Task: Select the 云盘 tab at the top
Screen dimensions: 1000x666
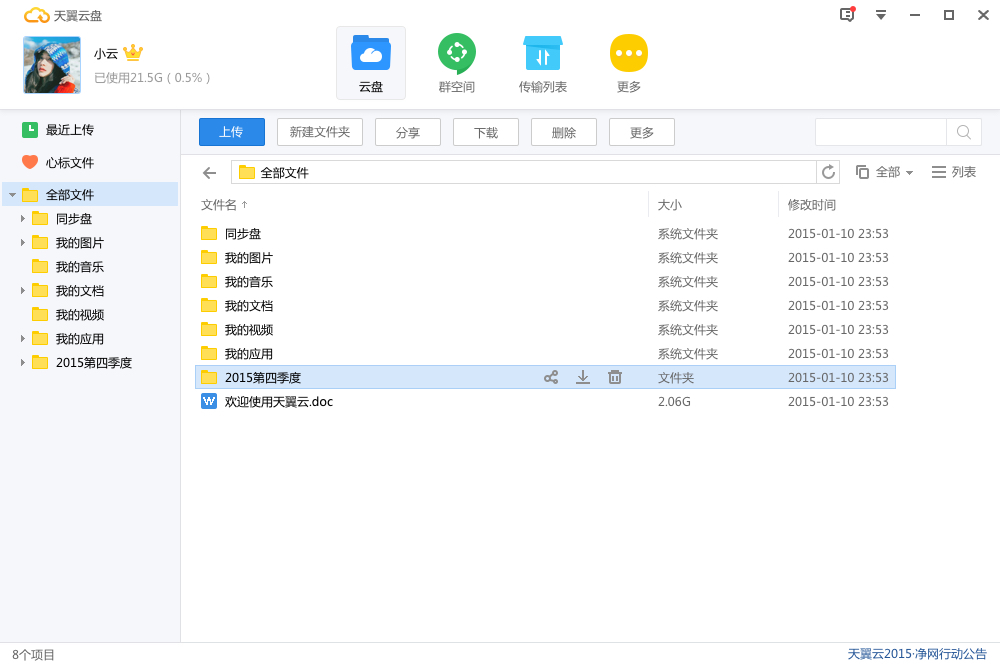Action: coord(371,62)
